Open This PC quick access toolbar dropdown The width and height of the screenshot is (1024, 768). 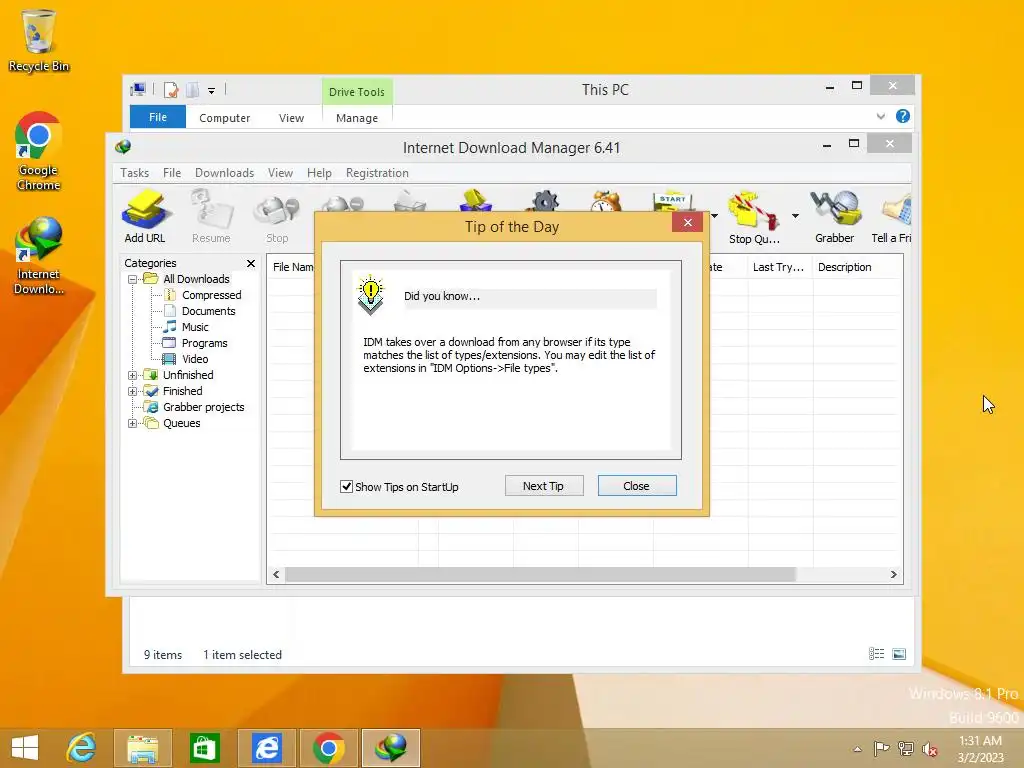pyautogui.click(x=212, y=90)
